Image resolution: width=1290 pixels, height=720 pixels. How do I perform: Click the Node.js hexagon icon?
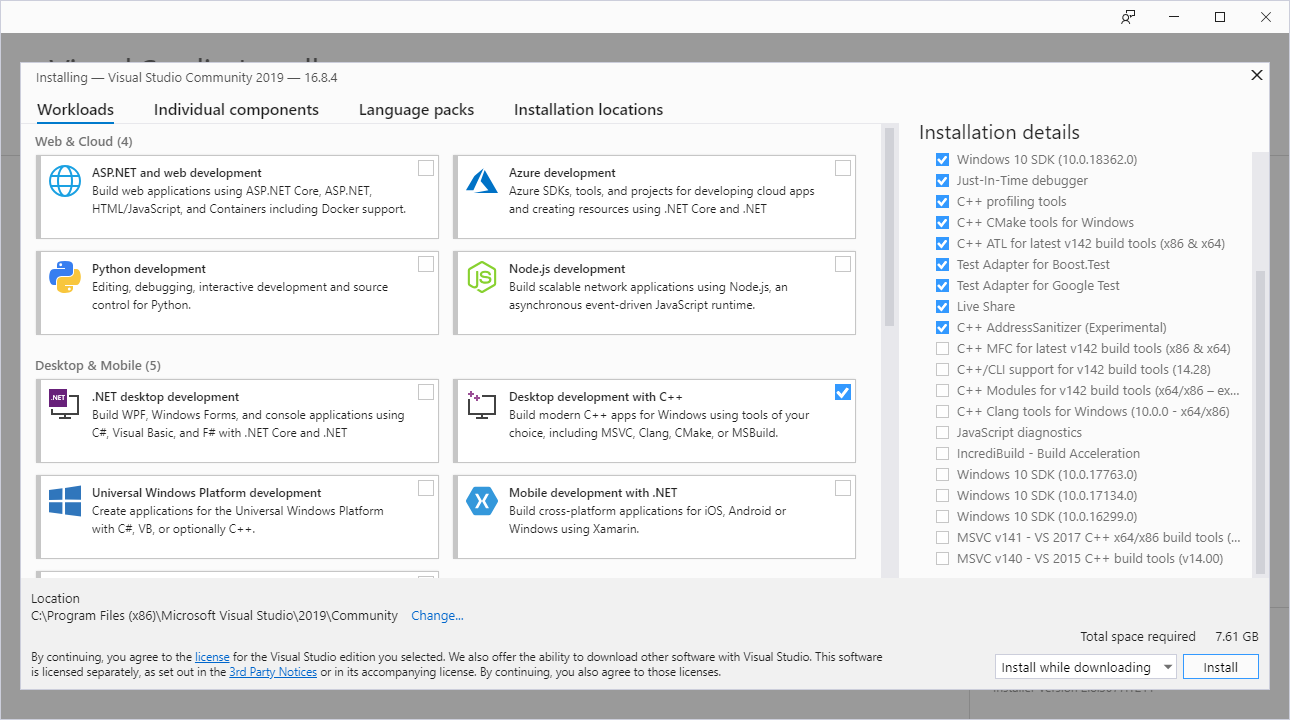482,277
